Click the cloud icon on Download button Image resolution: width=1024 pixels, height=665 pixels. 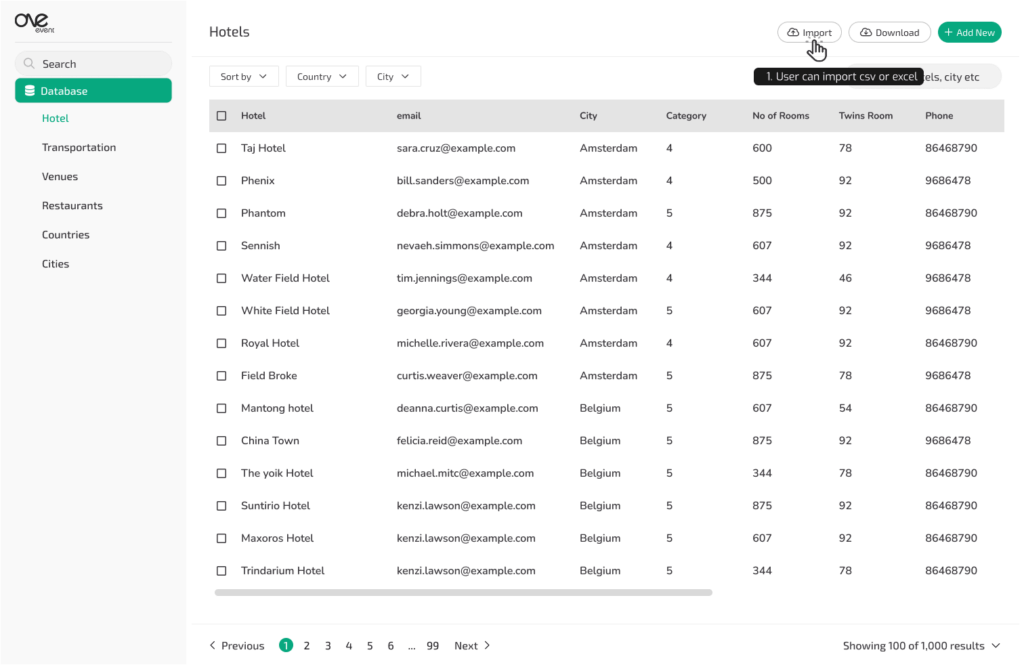(865, 33)
